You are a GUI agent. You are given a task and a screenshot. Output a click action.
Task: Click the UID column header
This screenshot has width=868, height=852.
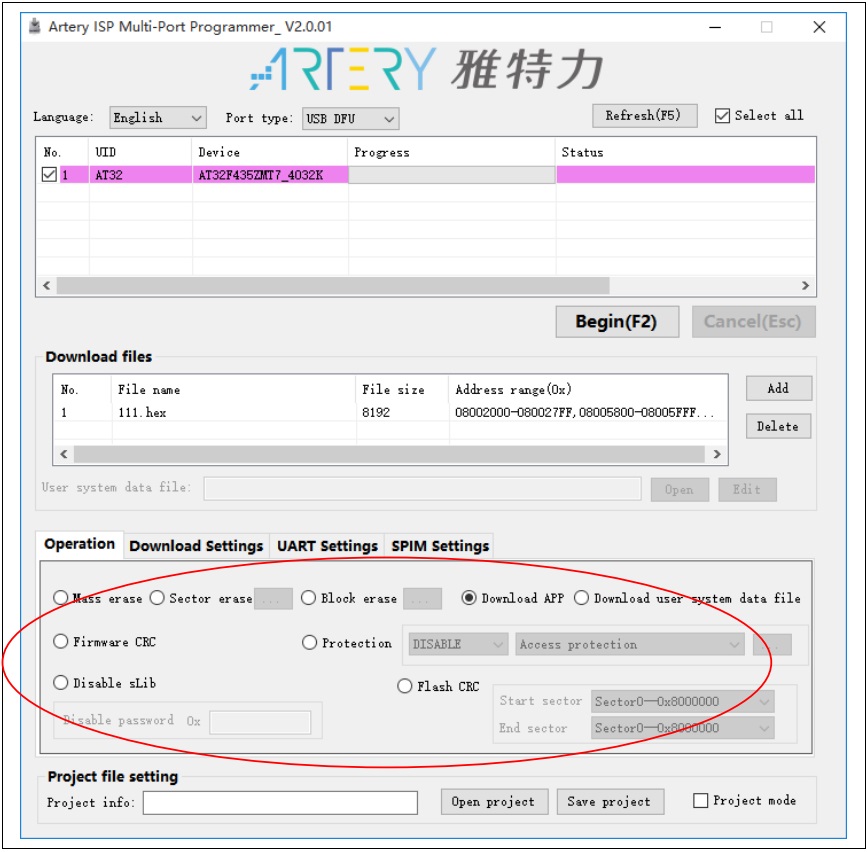click(x=141, y=152)
